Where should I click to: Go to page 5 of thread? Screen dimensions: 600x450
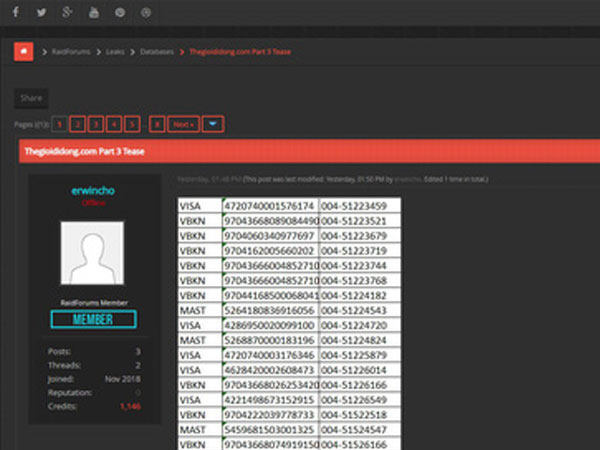(x=132, y=124)
